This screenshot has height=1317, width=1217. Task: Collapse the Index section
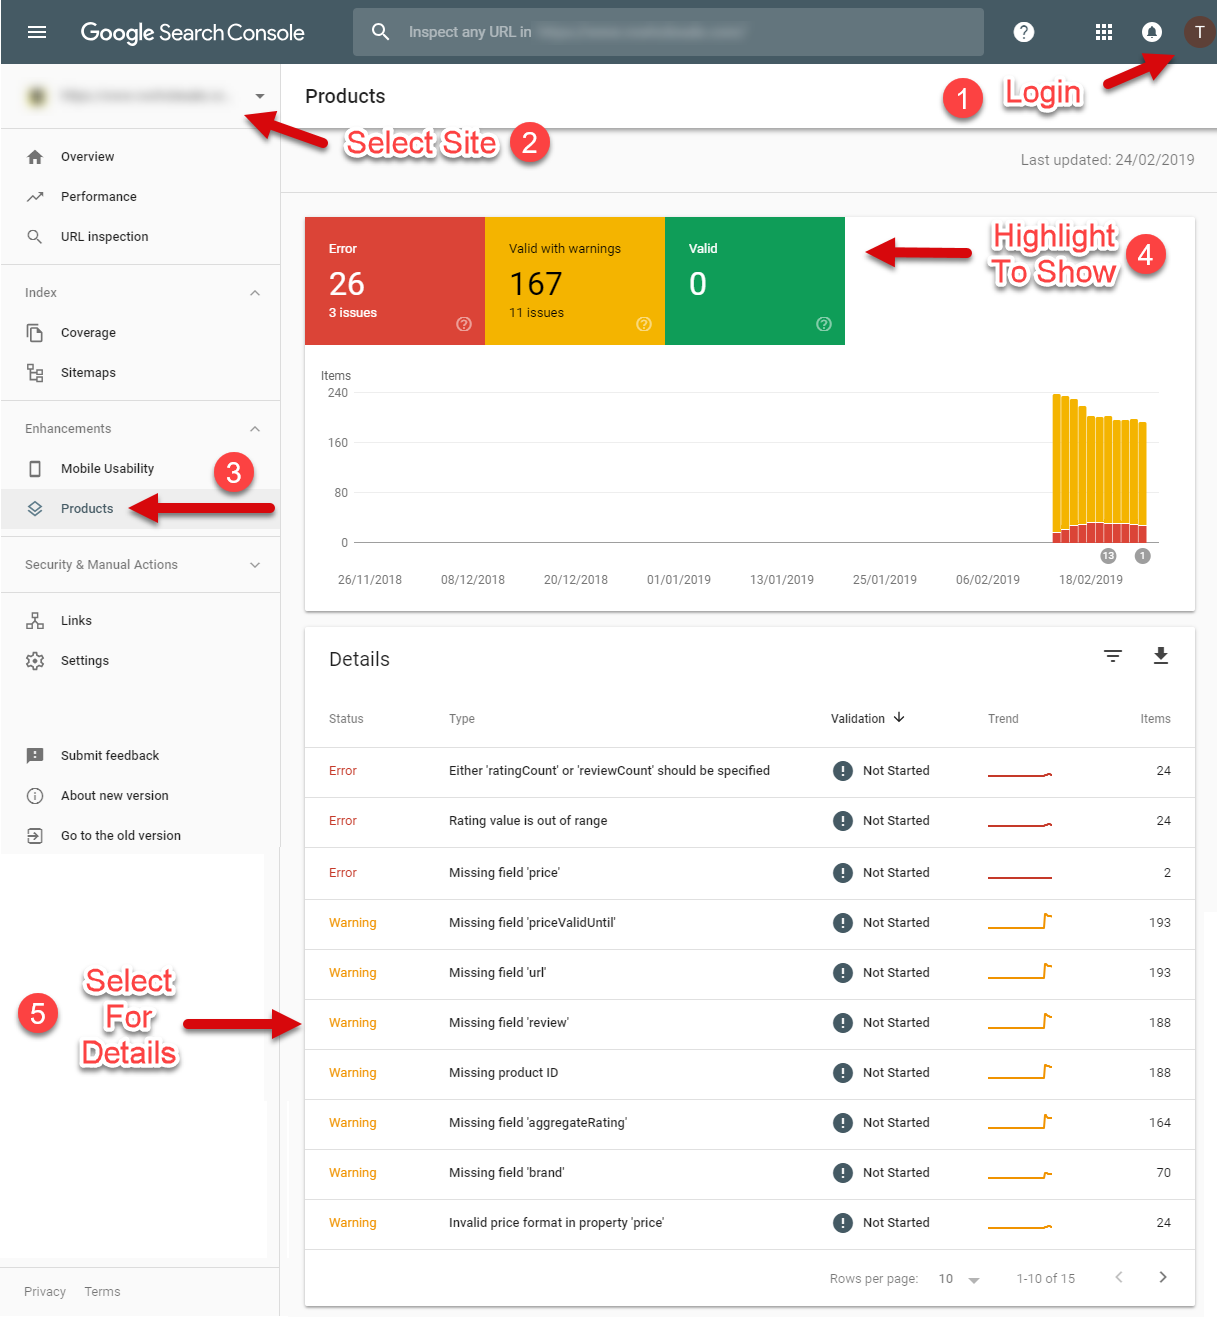(x=255, y=293)
